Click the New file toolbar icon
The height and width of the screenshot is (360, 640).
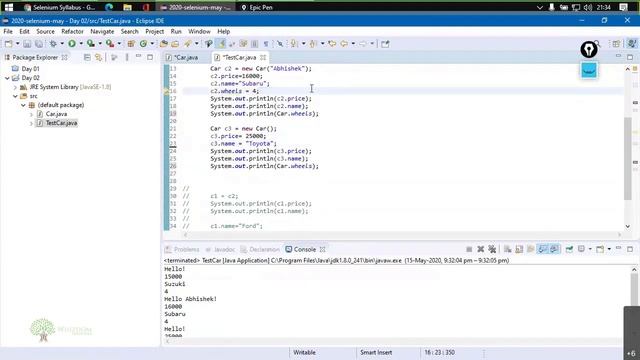click(9, 44)
